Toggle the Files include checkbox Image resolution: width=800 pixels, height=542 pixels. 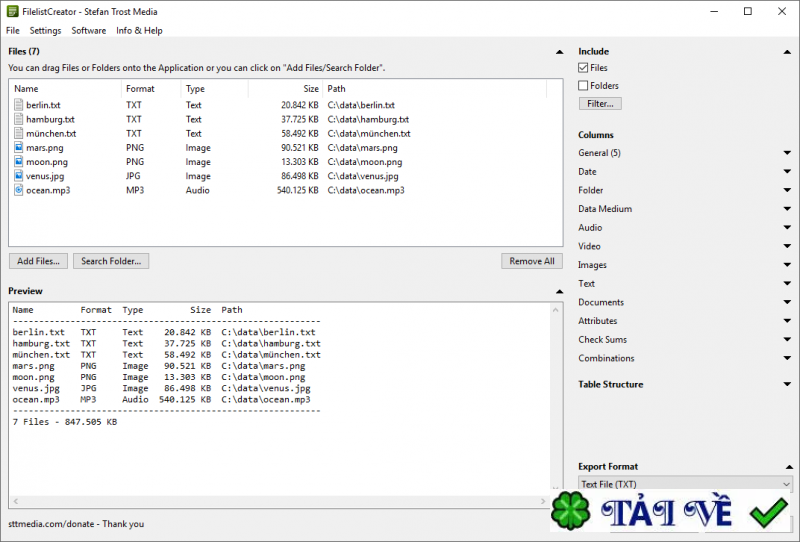pyautogui.click(x=583, y=67)
